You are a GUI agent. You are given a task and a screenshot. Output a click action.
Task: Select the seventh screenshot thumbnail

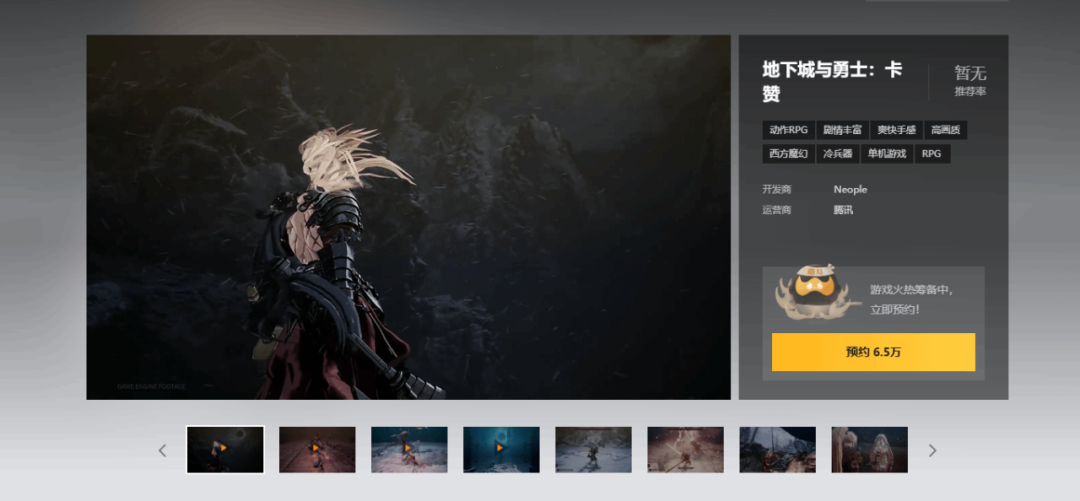[x=778, y=449]
